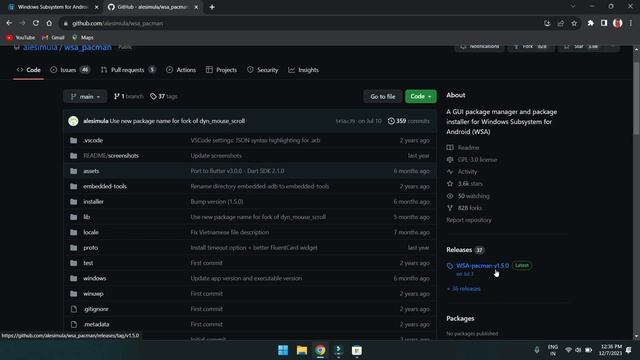Open the browser extensions puzzle icon
This screenshot has width=640, height=360.
591,23
